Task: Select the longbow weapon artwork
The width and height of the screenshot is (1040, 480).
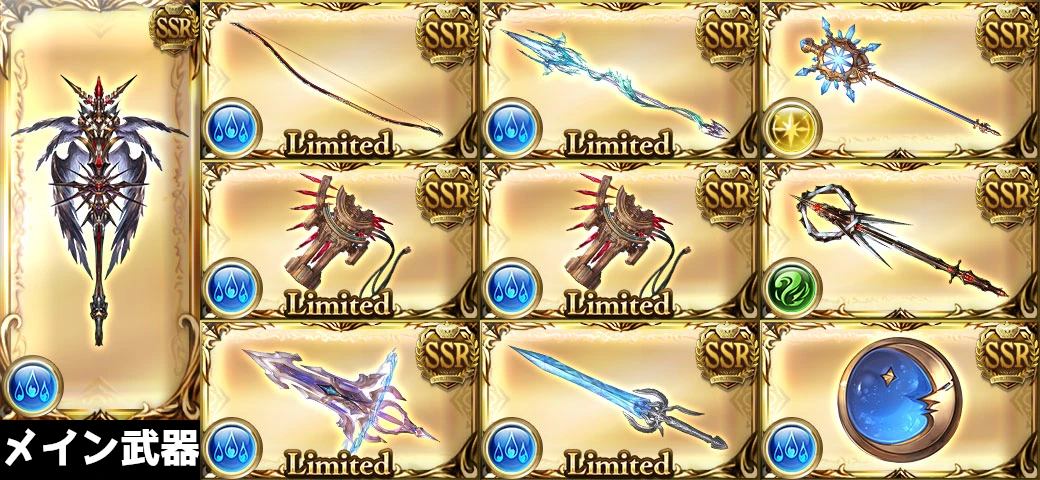Action: click(x=336, y=78)
